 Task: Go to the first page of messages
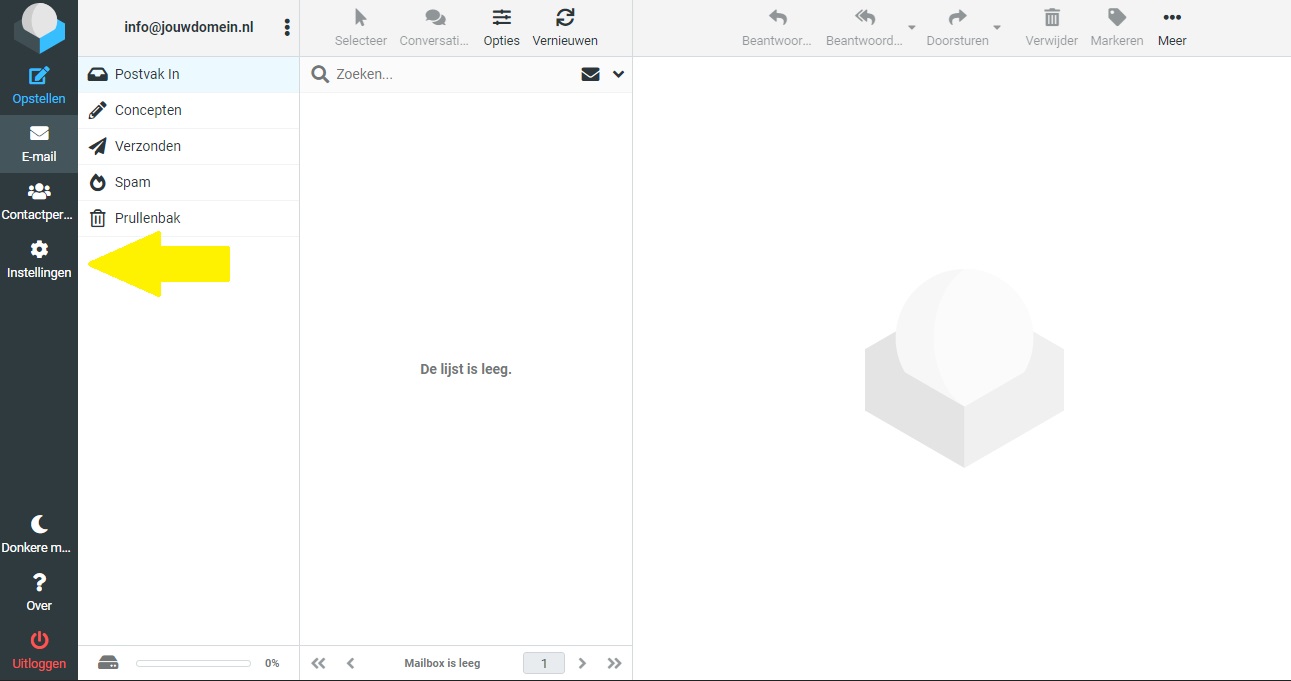click(x=318, y=663)
